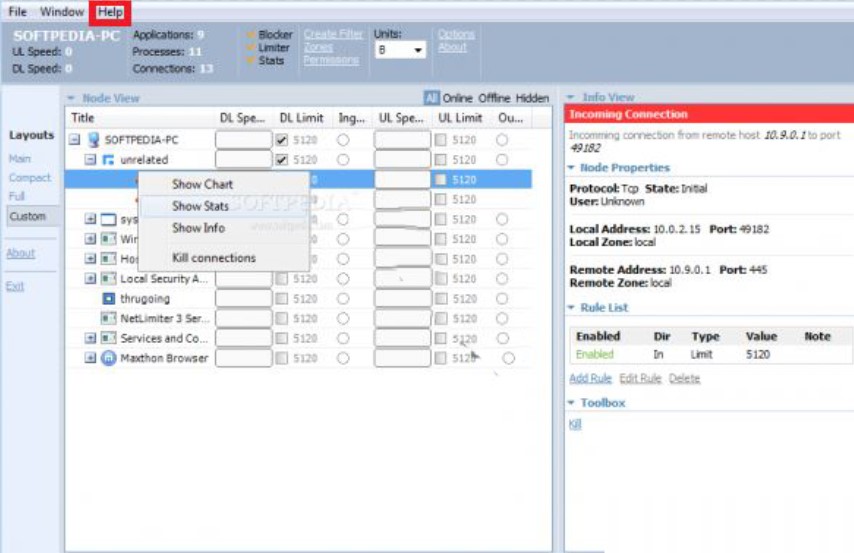The height and width of the screenshot is (553, 854).
Task: Collapse the SOFTPEDIA-PC tree node
Action: click(x=74, y=140)
